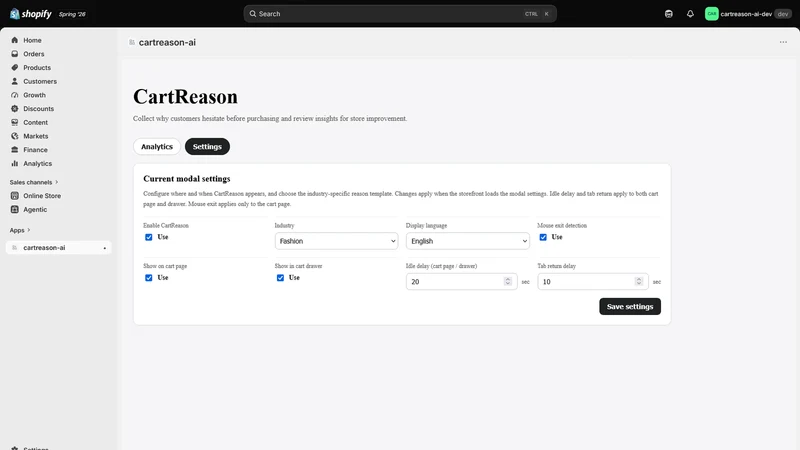Screen dimensions: 800x450
Task: Click the green store avatar
Action: point(711,14)
